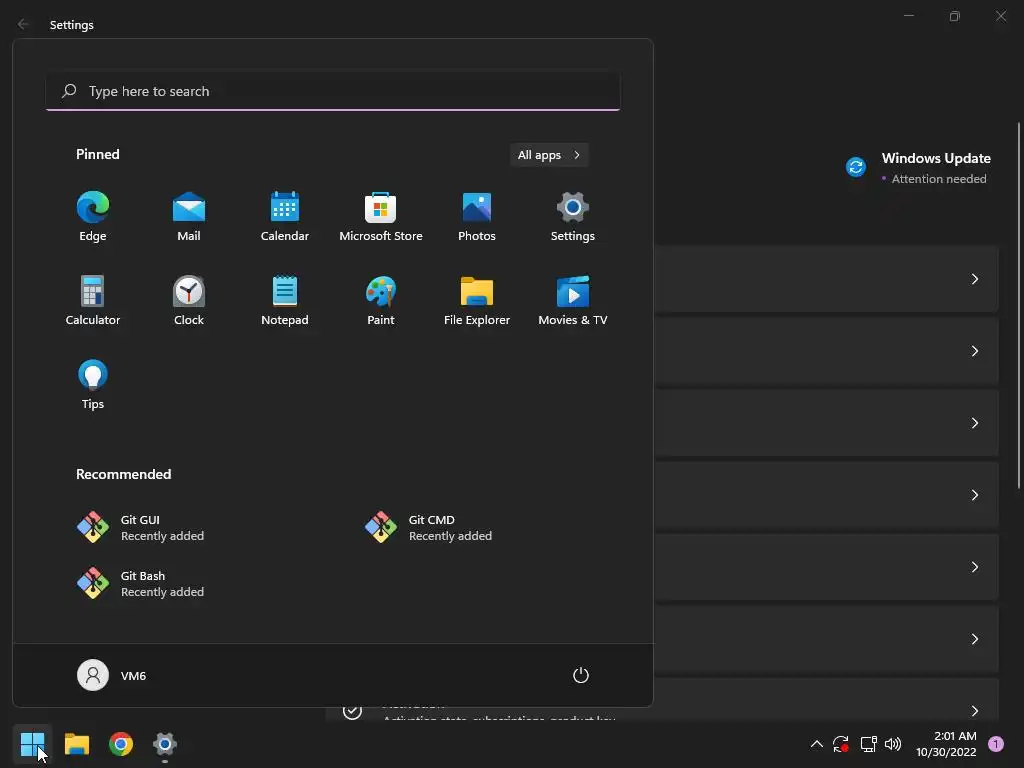
Task: Show All apps list
Action: click(x=549, y=155)
